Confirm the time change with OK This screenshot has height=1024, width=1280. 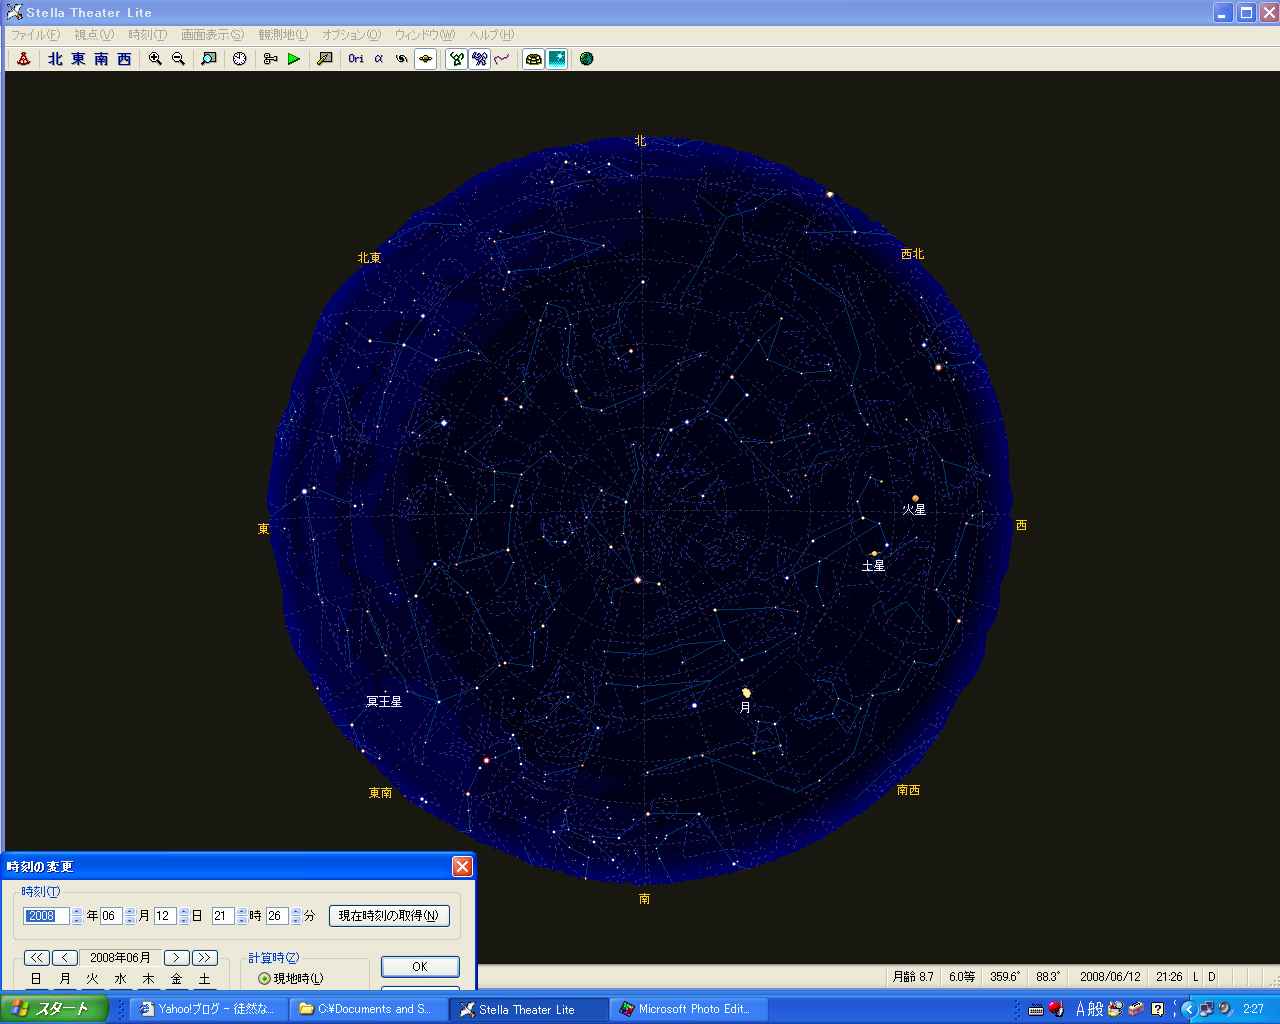point(420,967)
